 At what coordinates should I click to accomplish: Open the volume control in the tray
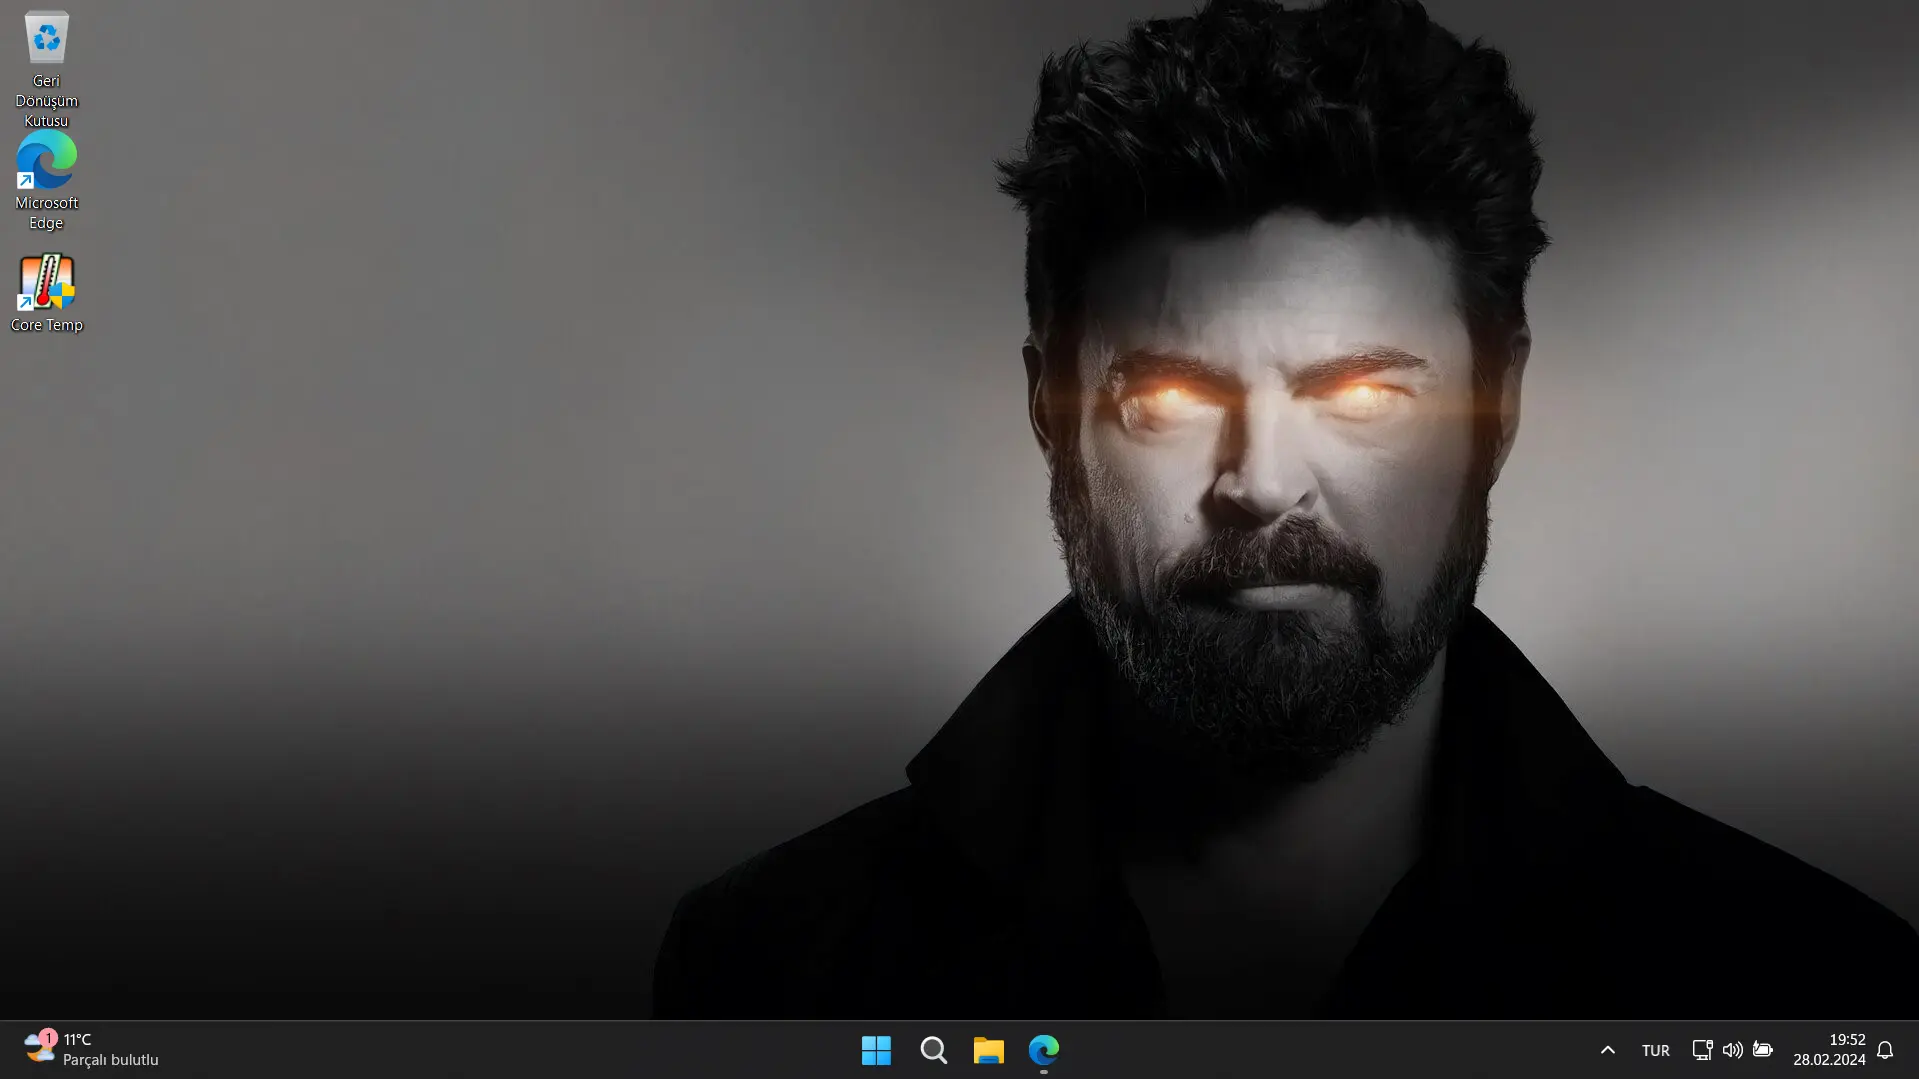(x=1732, y=1050)
